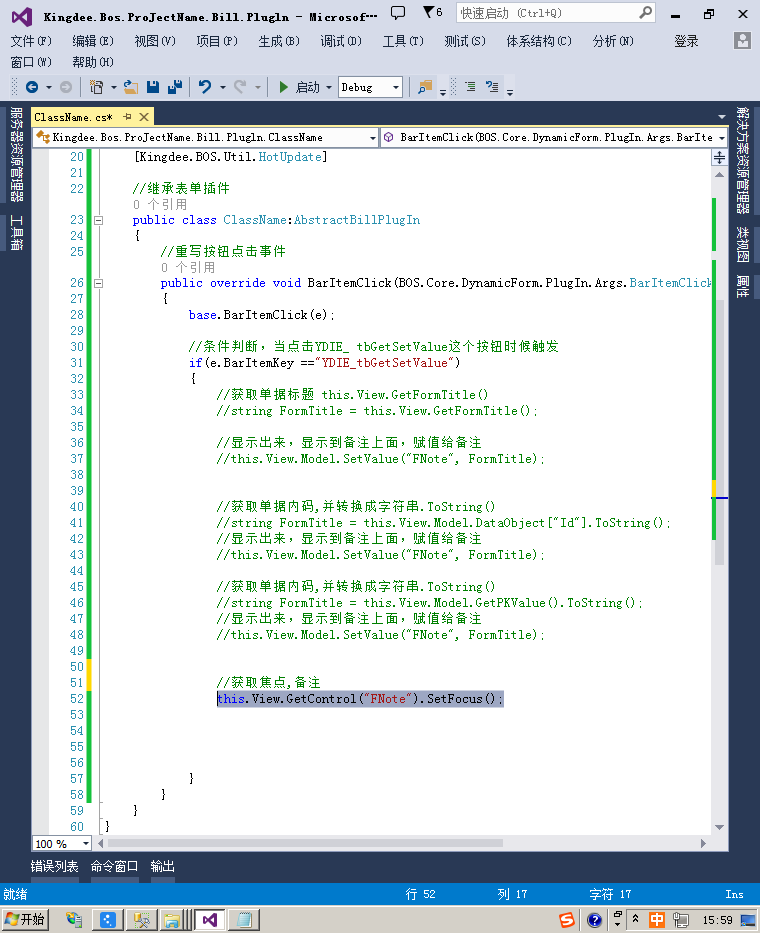The height and width of the screenshot is (933, 760).
Task: Click the Save All icon
Action: pyautogui.click(x=175, y=87)
